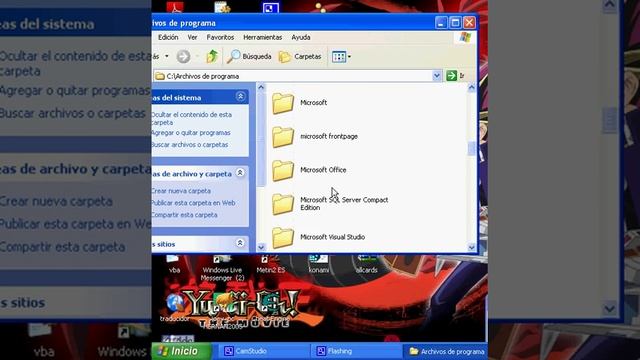Image resolution: width=640 pixels, height=360 pixels.
Task: Click the Inicio start button
Action: point(181,351)
